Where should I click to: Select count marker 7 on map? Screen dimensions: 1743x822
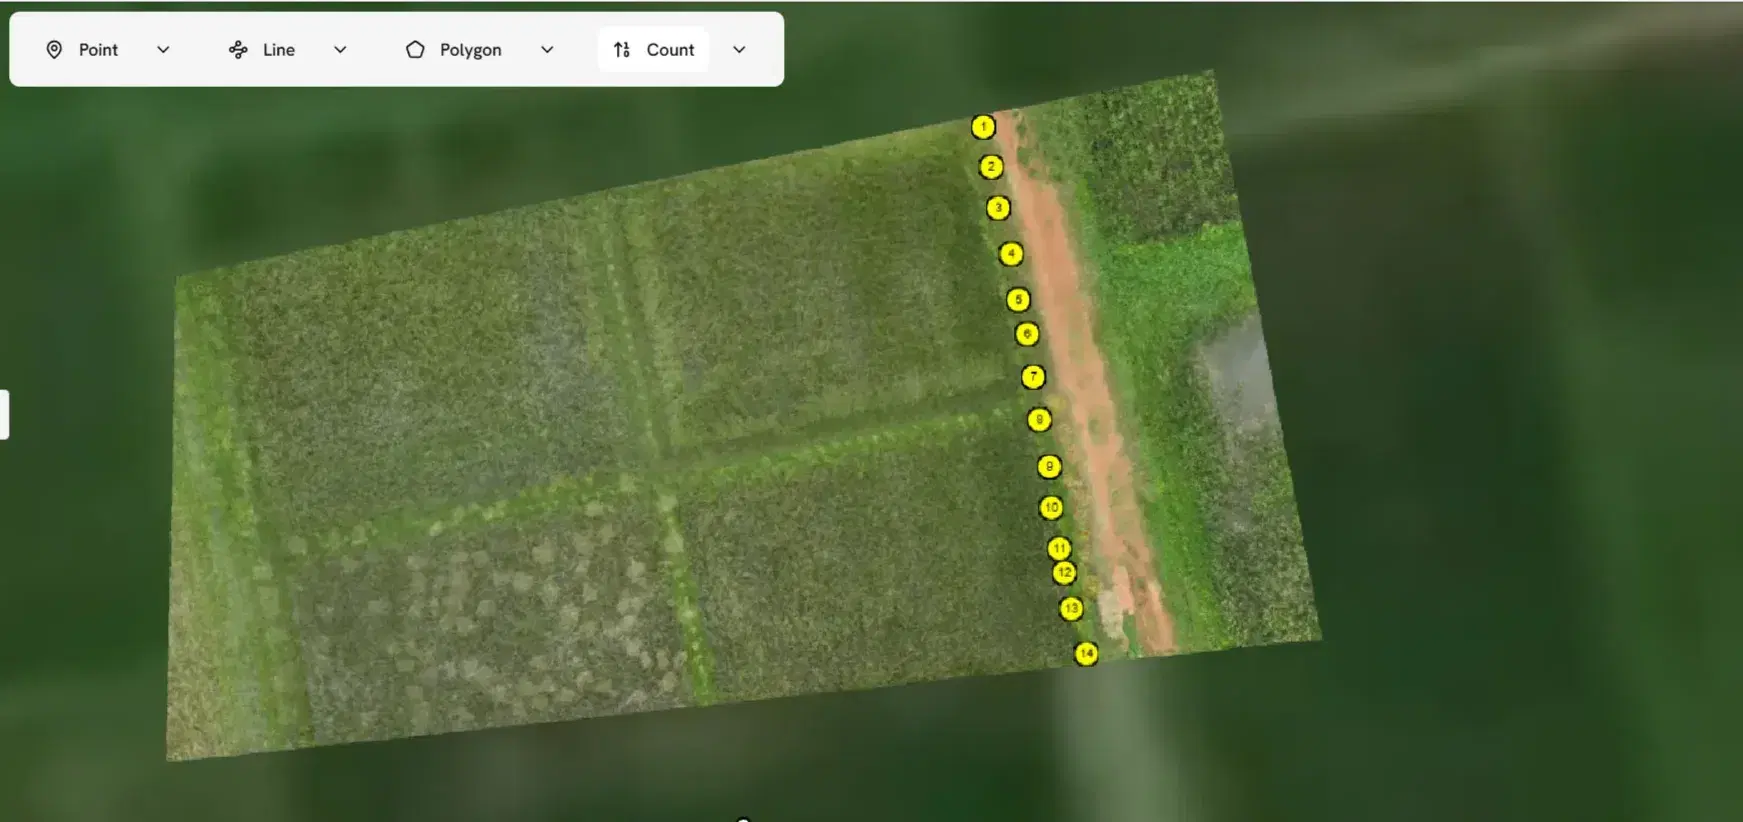[x=1033, y=377]
